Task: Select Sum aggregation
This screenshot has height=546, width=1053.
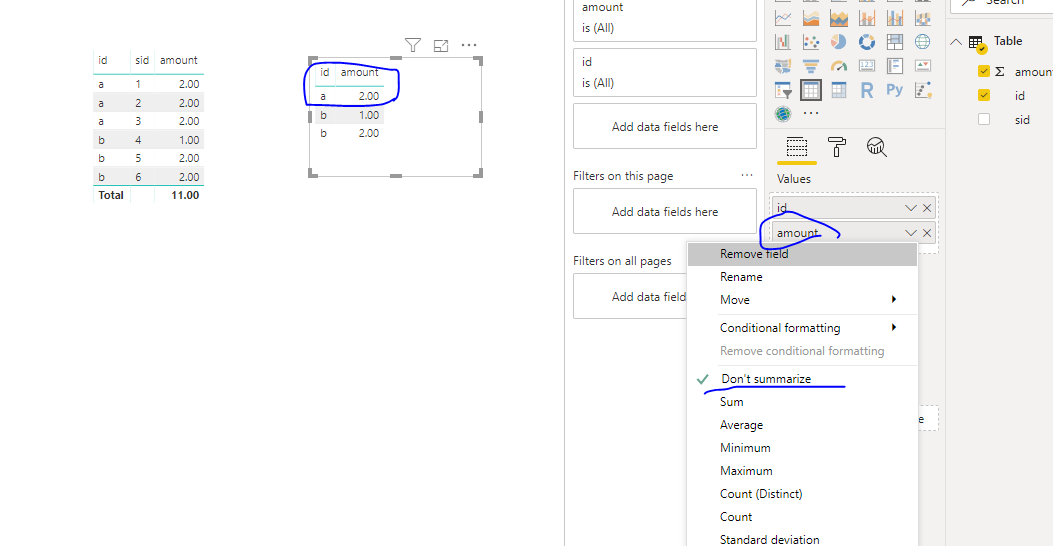Action: 803,402
